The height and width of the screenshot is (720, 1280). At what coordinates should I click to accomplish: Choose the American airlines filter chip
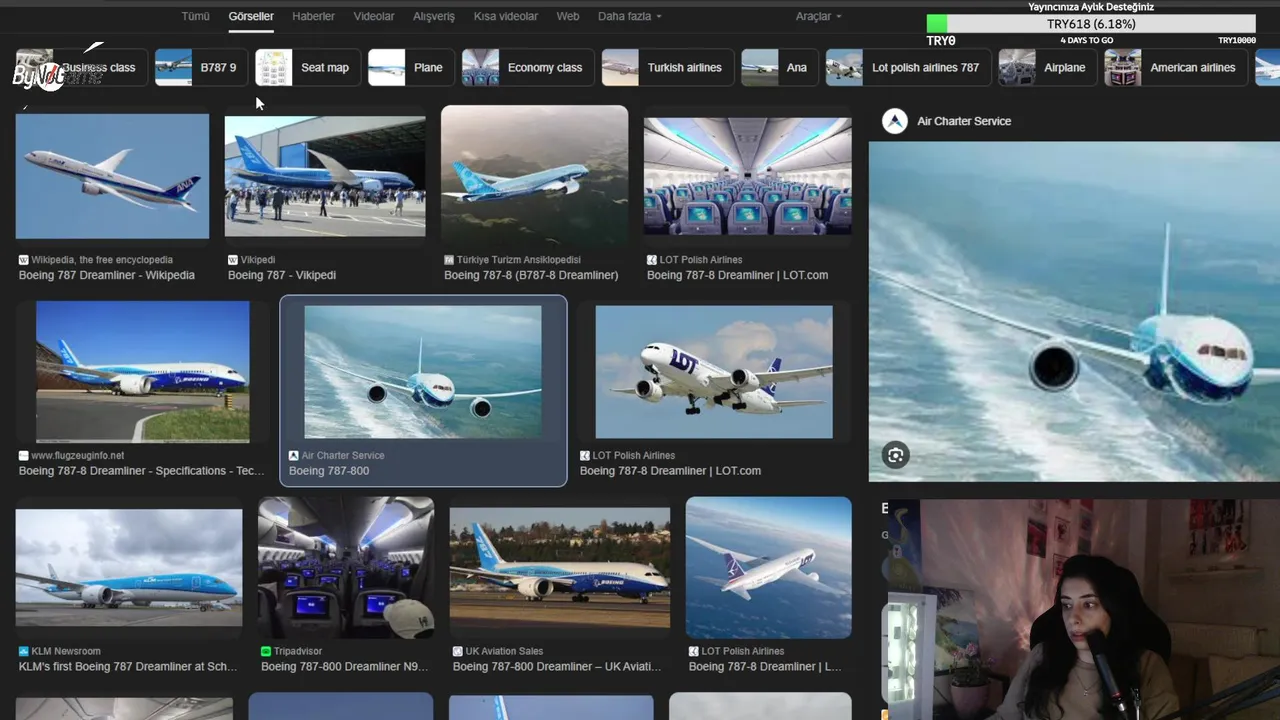[1176, 67]
